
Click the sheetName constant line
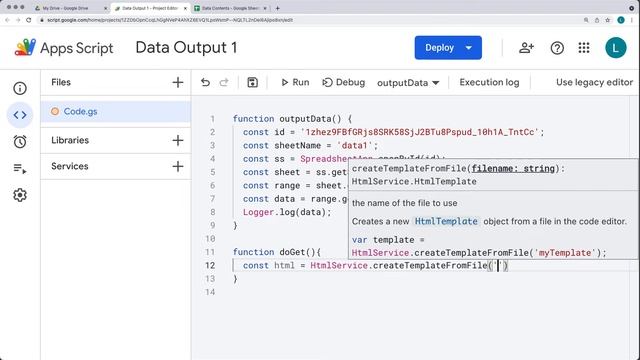point(310,146)
